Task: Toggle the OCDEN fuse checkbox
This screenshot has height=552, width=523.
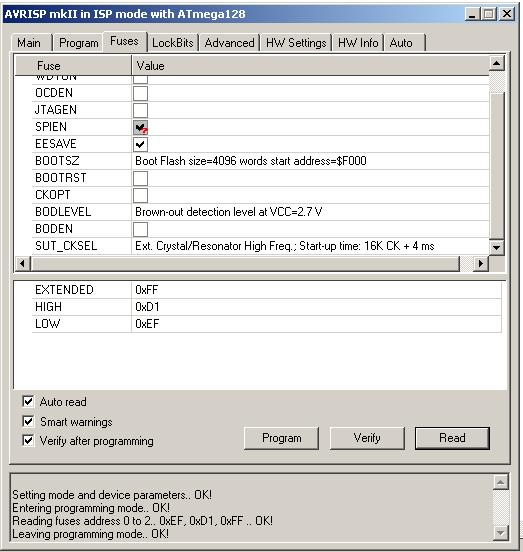Action: [x=140, y=93]
